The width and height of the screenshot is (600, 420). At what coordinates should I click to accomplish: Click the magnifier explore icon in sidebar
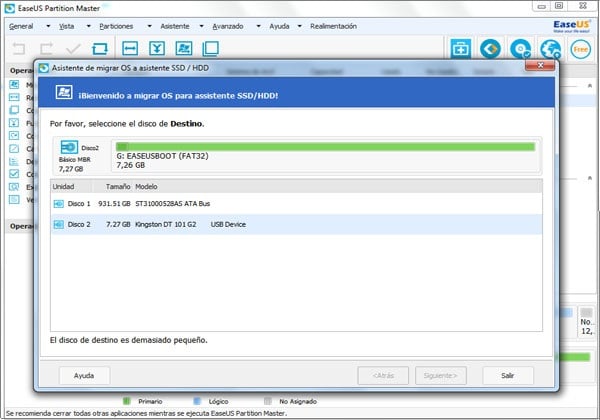[x=14, y=187]
